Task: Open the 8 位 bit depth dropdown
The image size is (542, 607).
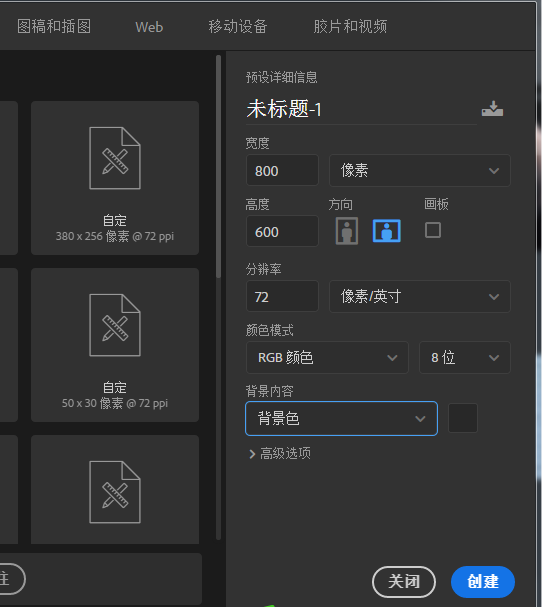Action: (x=465, y=357)
